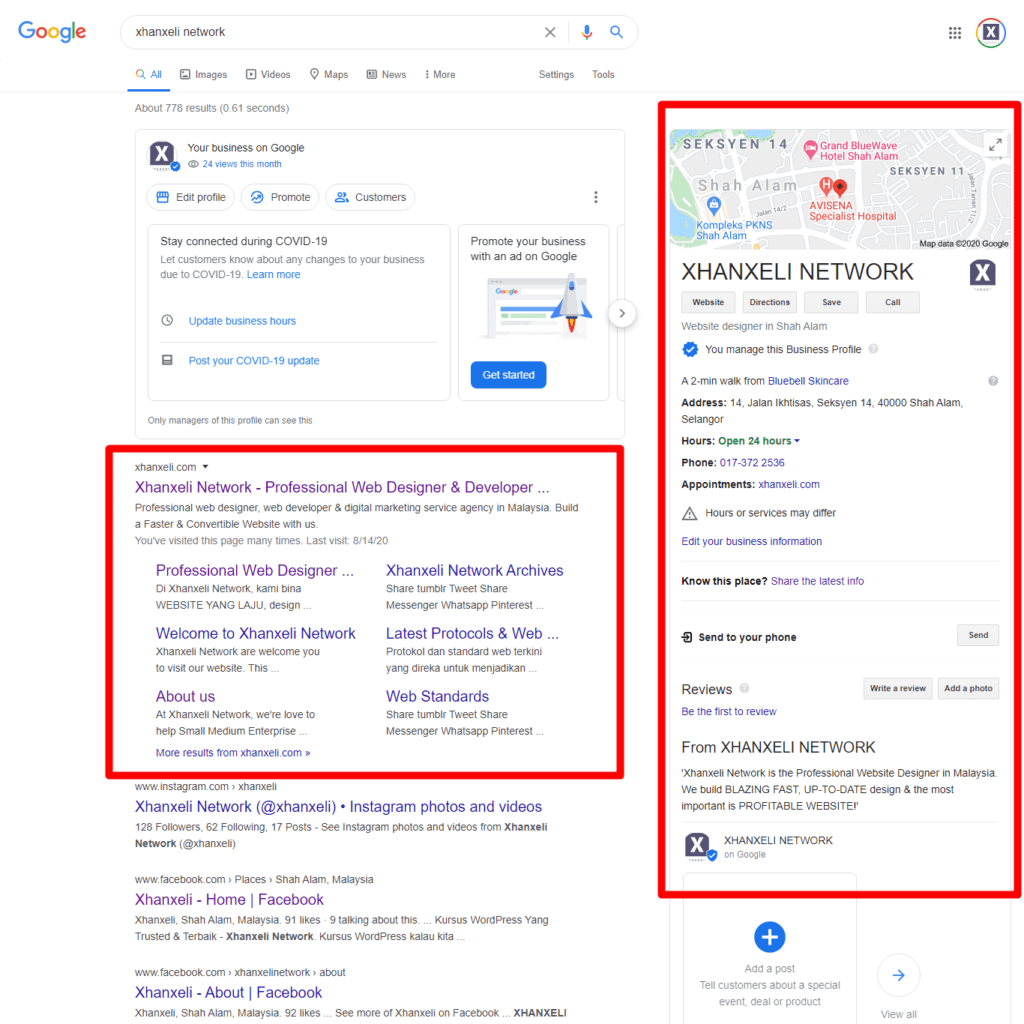
Task: Click the warning icon beside hours may differ
Action: pos(689,513)
